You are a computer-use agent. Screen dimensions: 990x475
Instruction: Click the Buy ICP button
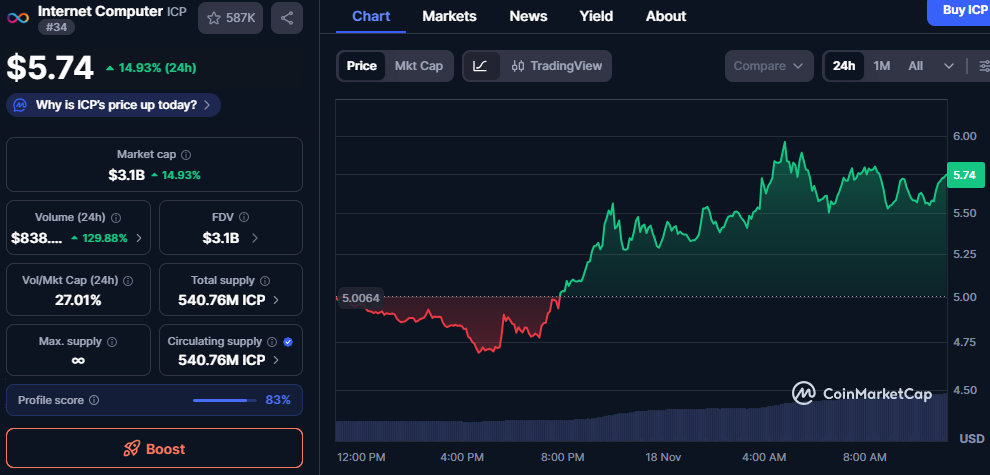coord(962,10)
